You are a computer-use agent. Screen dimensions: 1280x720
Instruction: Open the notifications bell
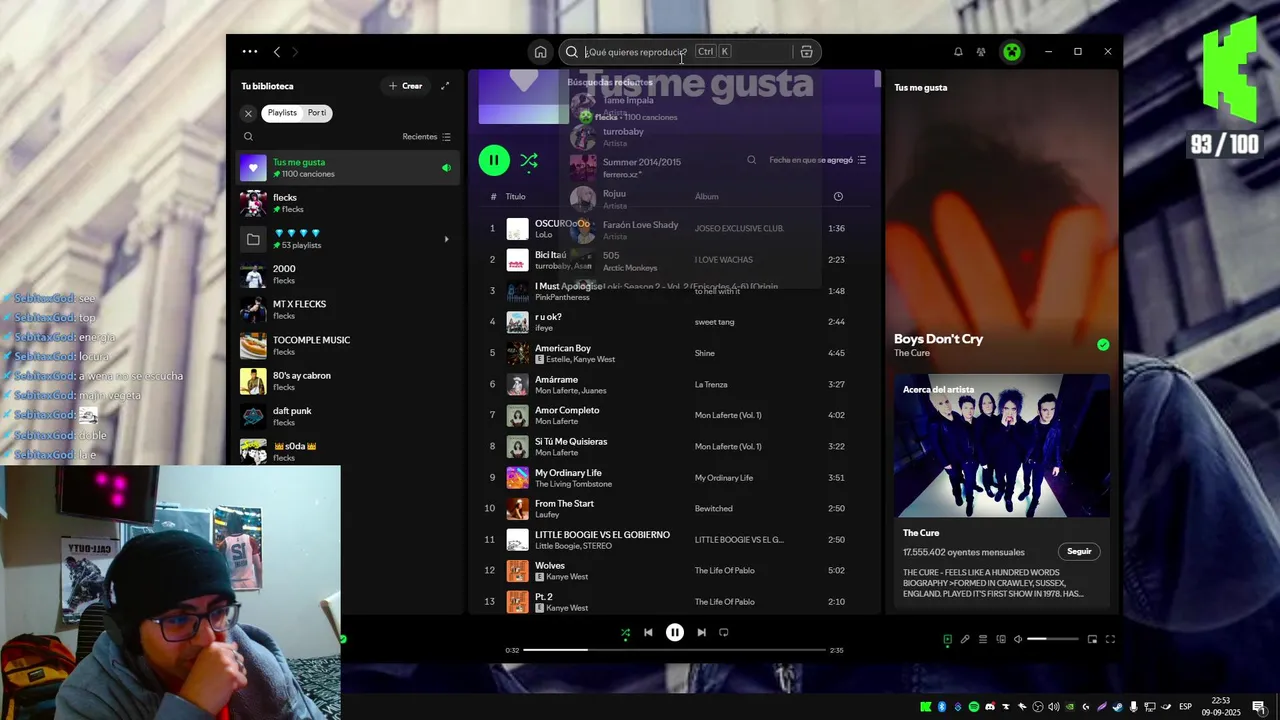958,52
